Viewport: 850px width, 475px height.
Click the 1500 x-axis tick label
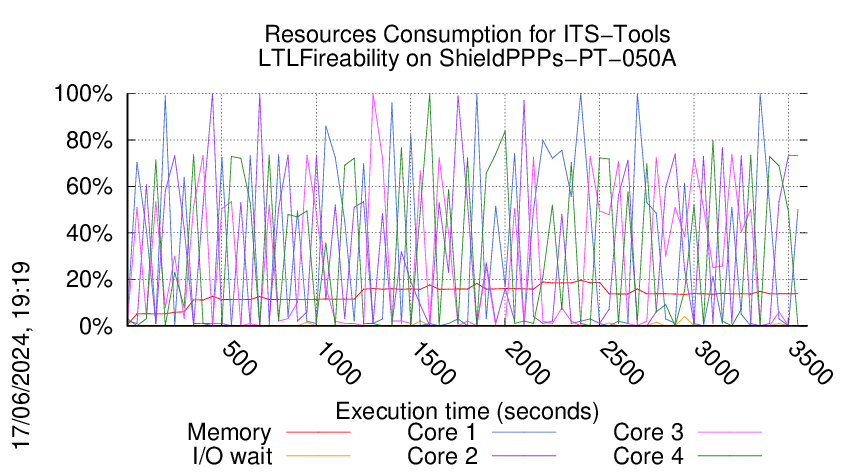(433, 363)
